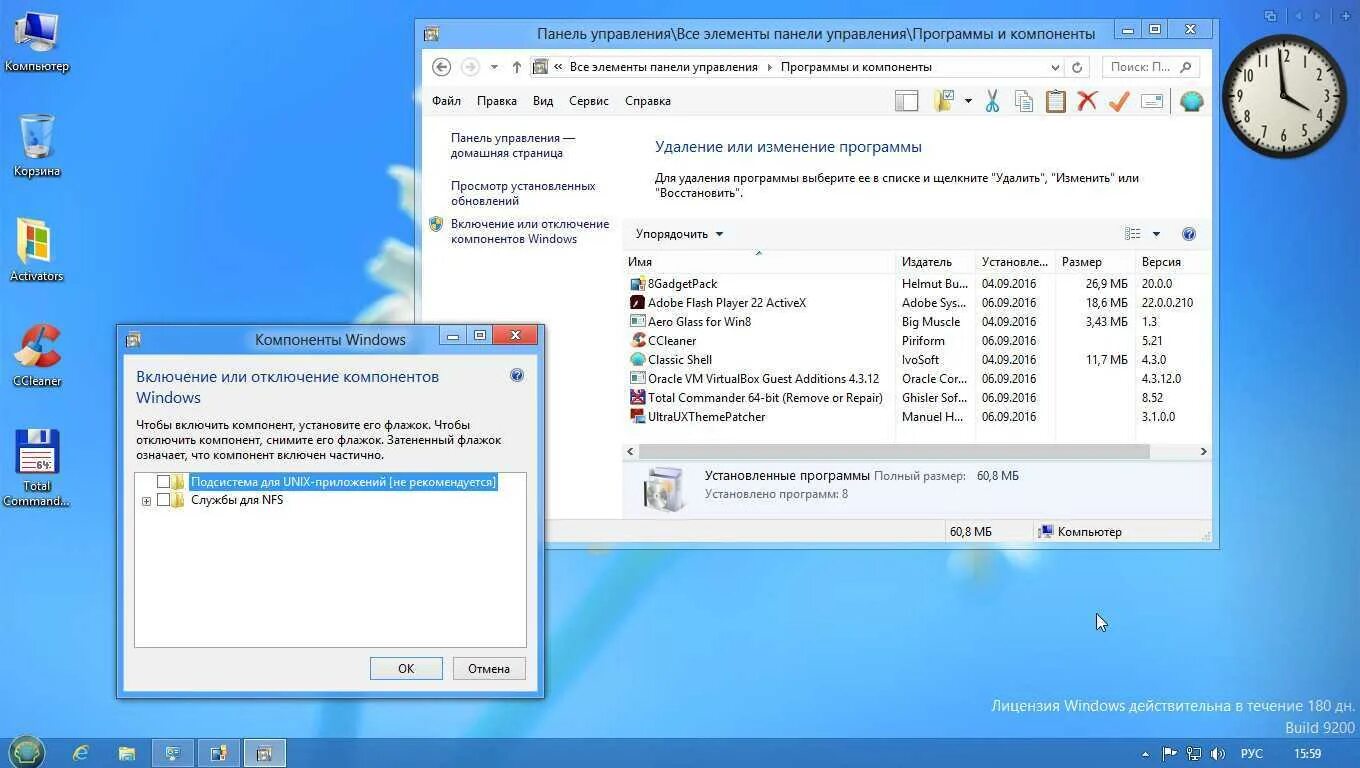1360x768 pixels.
Task: Sort by the Имя column header
Action: [759, 262]
